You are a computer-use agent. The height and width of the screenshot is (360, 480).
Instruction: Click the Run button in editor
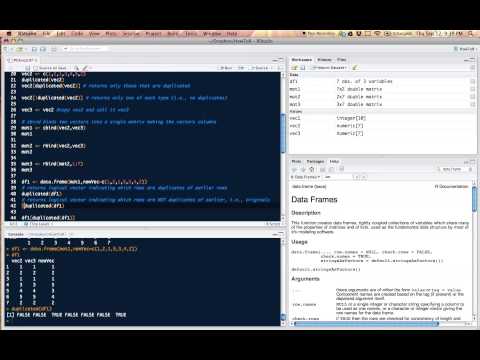click(x=226, y=68)
